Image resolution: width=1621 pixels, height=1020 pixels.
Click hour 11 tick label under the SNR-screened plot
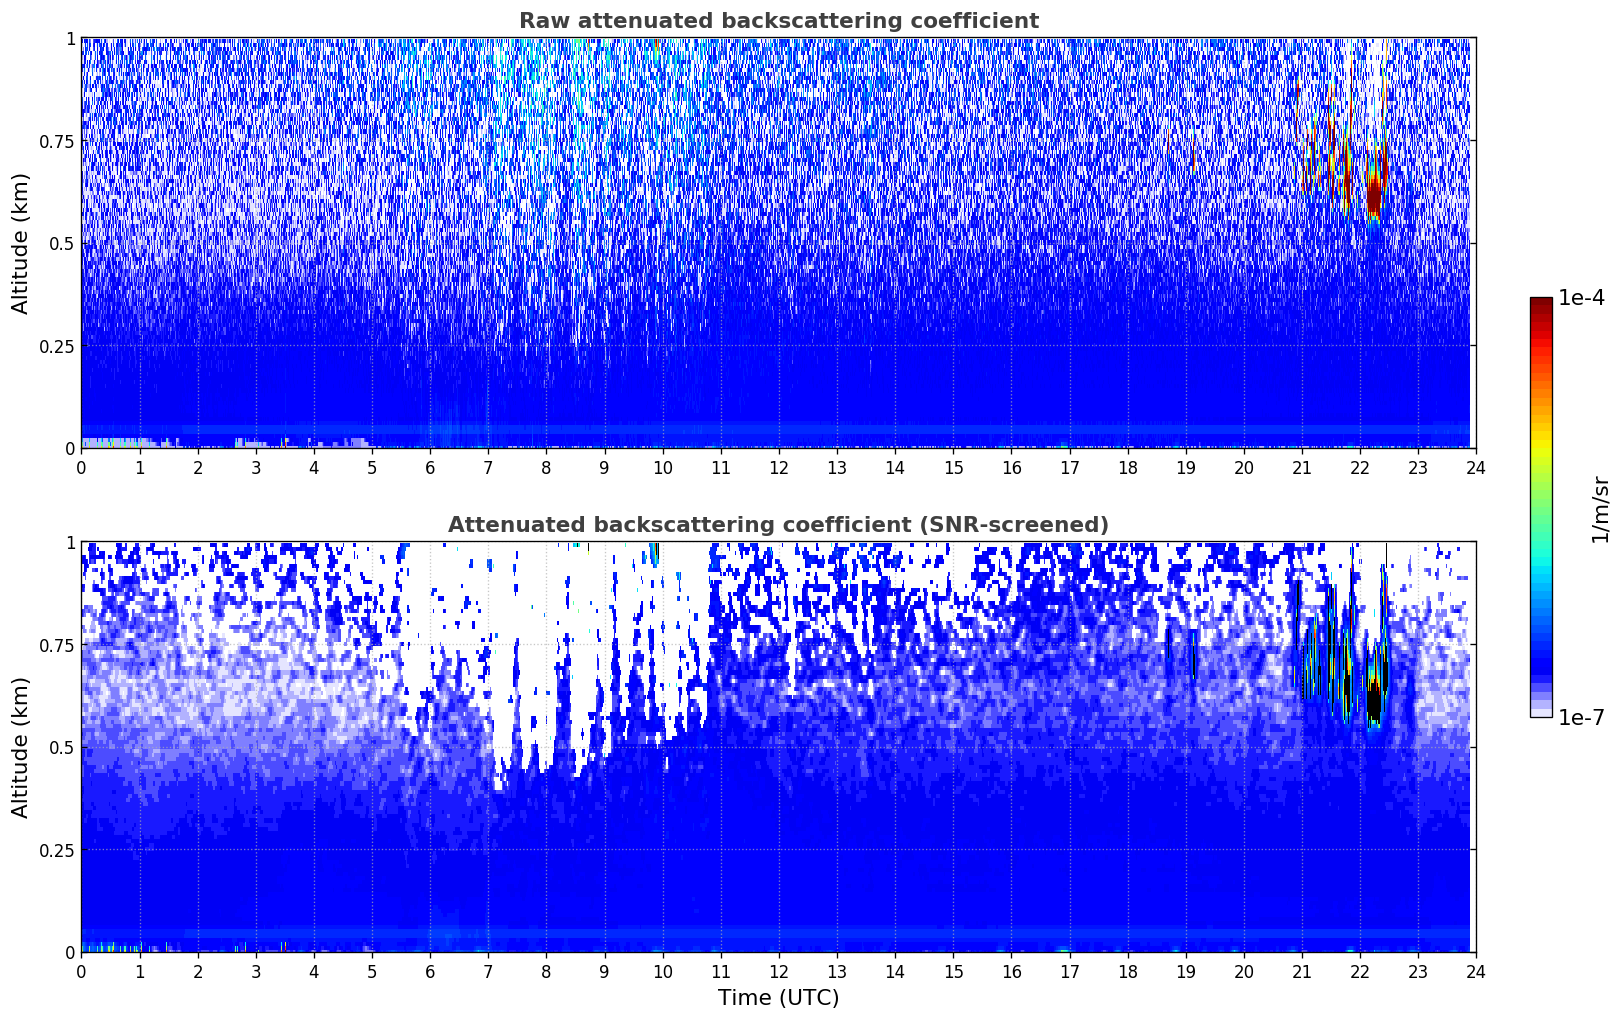pos(721,971)
